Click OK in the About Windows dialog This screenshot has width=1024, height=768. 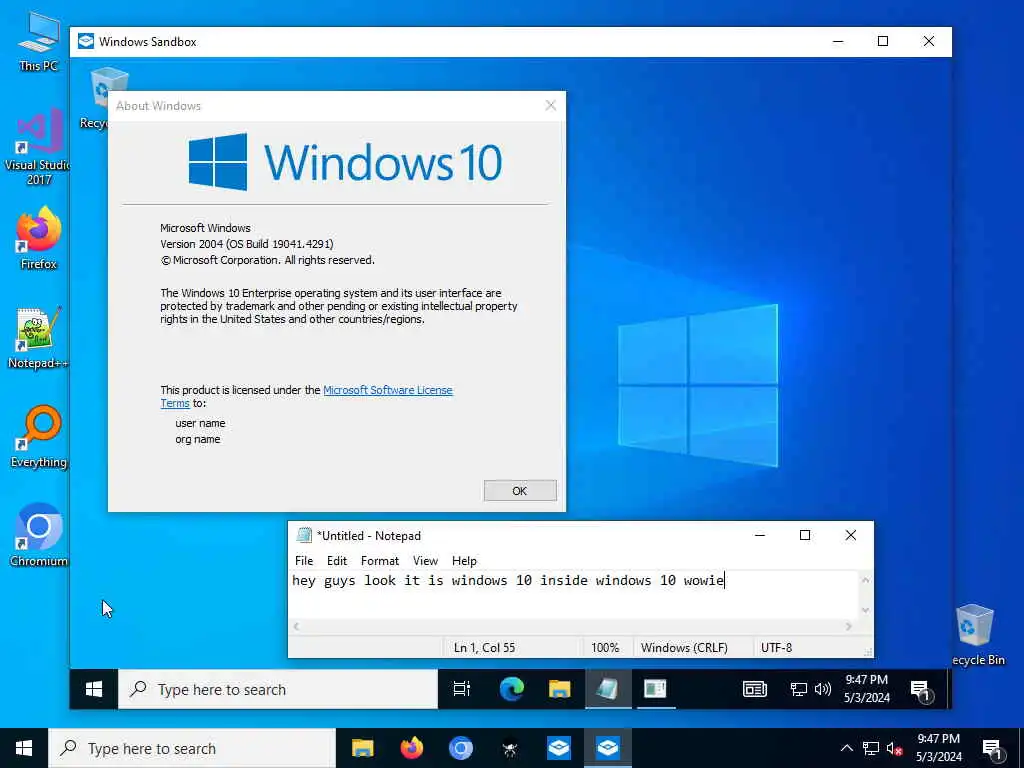[x=520, y=490]
